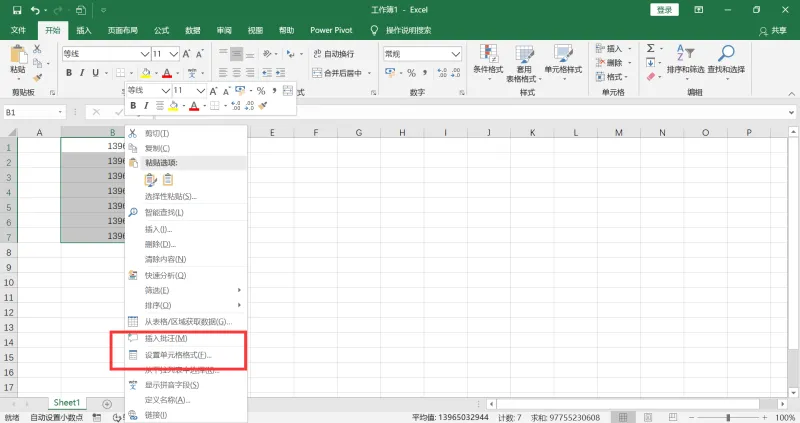Image resolution: width=800 pixels, height=423 pixels.
Task: Click the Save icon in the title bar
Action: pos(17,10)
